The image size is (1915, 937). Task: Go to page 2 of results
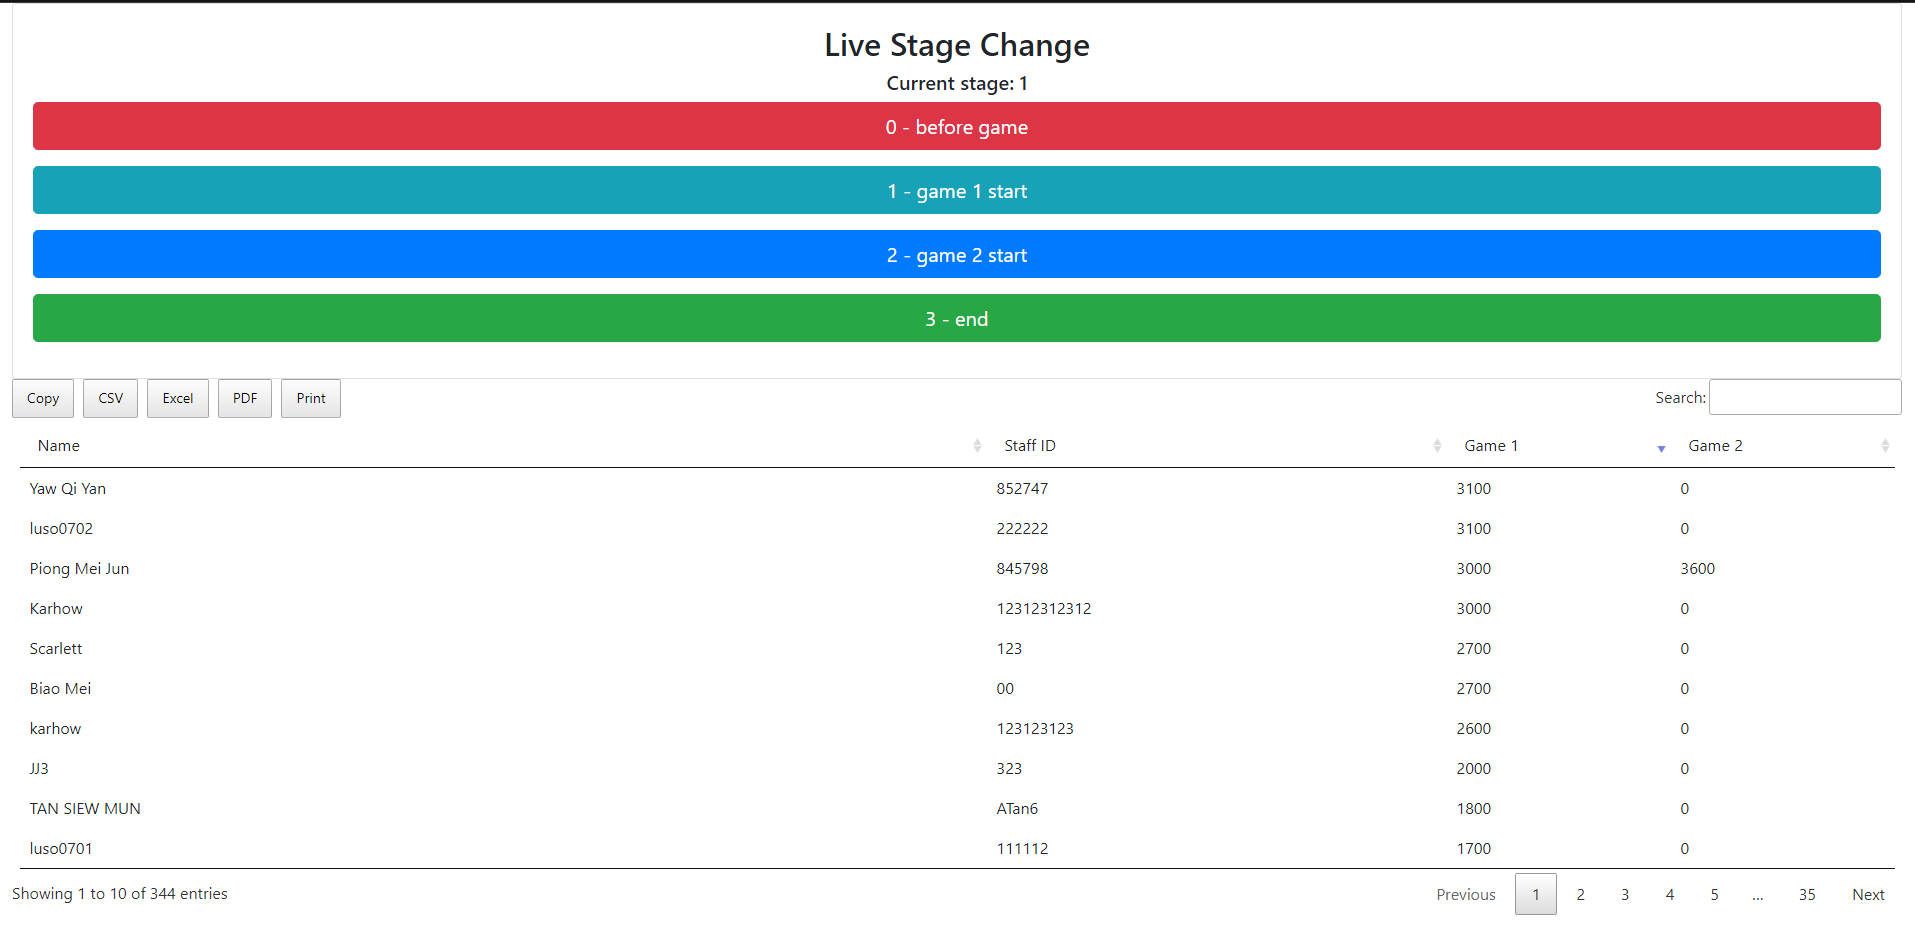(1580, 894)
